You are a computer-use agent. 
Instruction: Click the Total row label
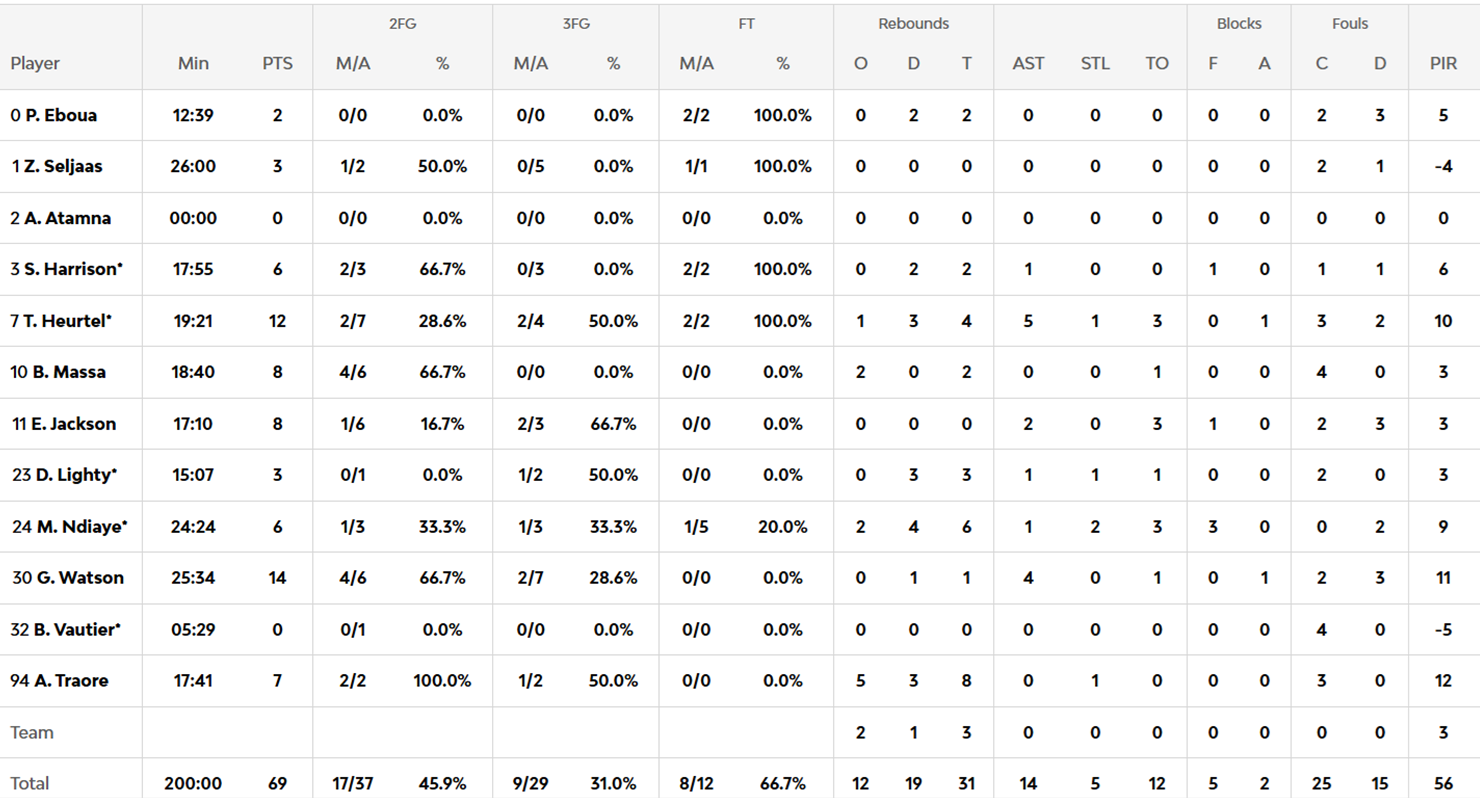coord(29,783)
